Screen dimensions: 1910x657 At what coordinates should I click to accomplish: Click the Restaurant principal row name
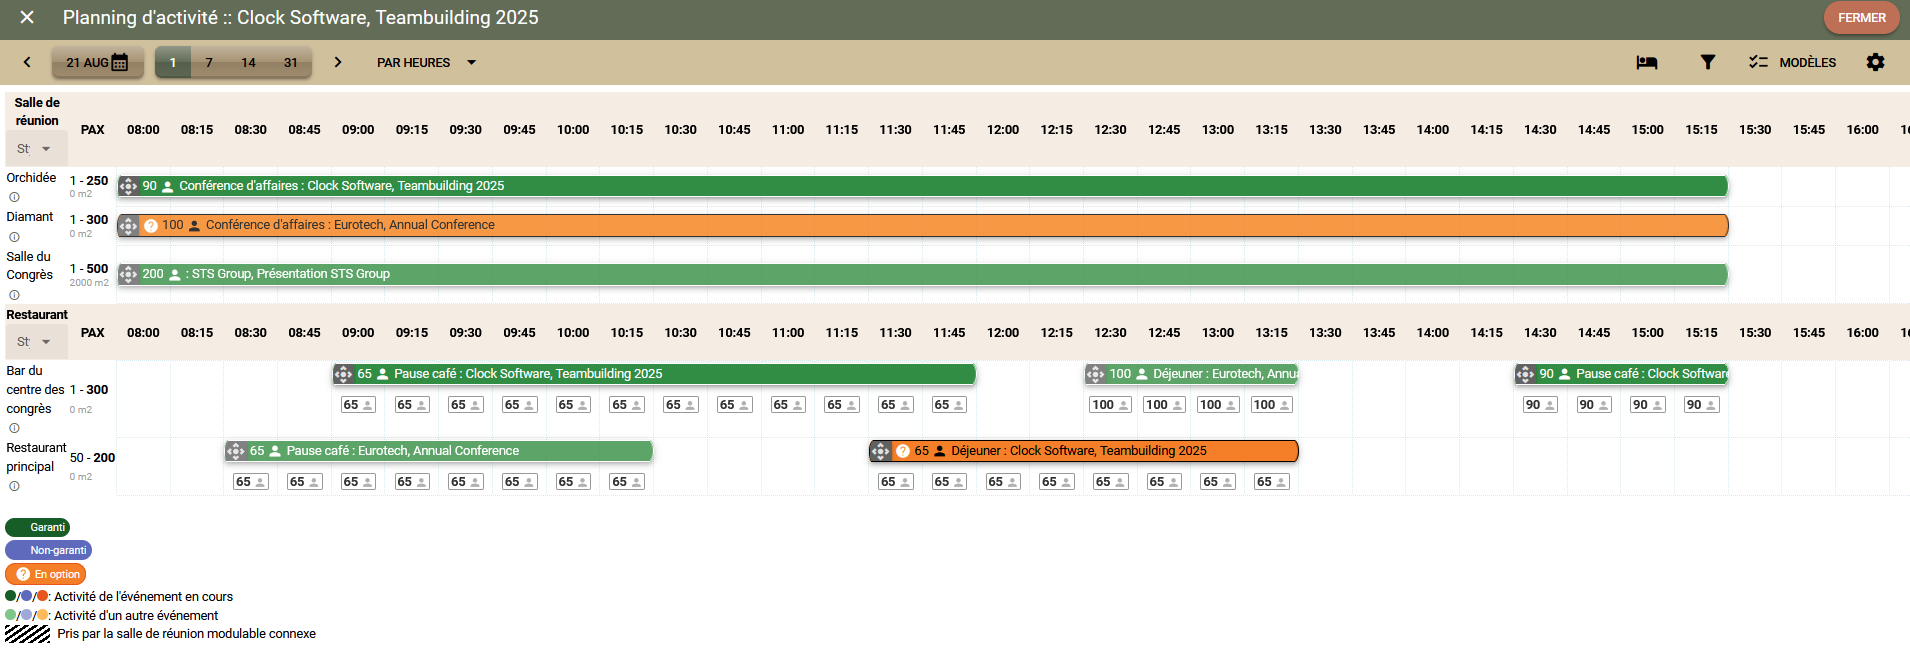point(36,457)
